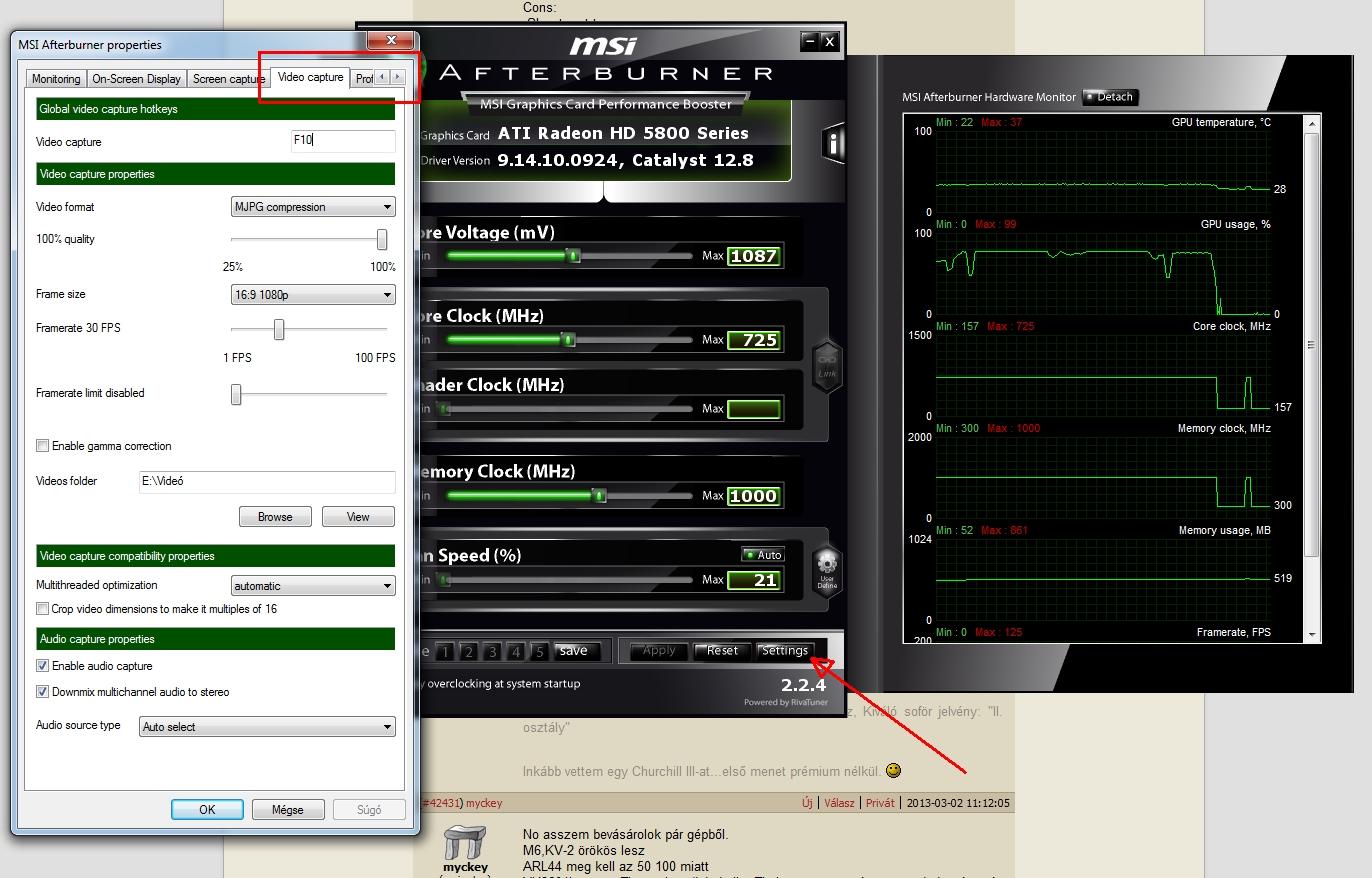Toggle the Auto fan speed button
Viewport: 1372px width, 878px height.
click(x=763, y=555)
